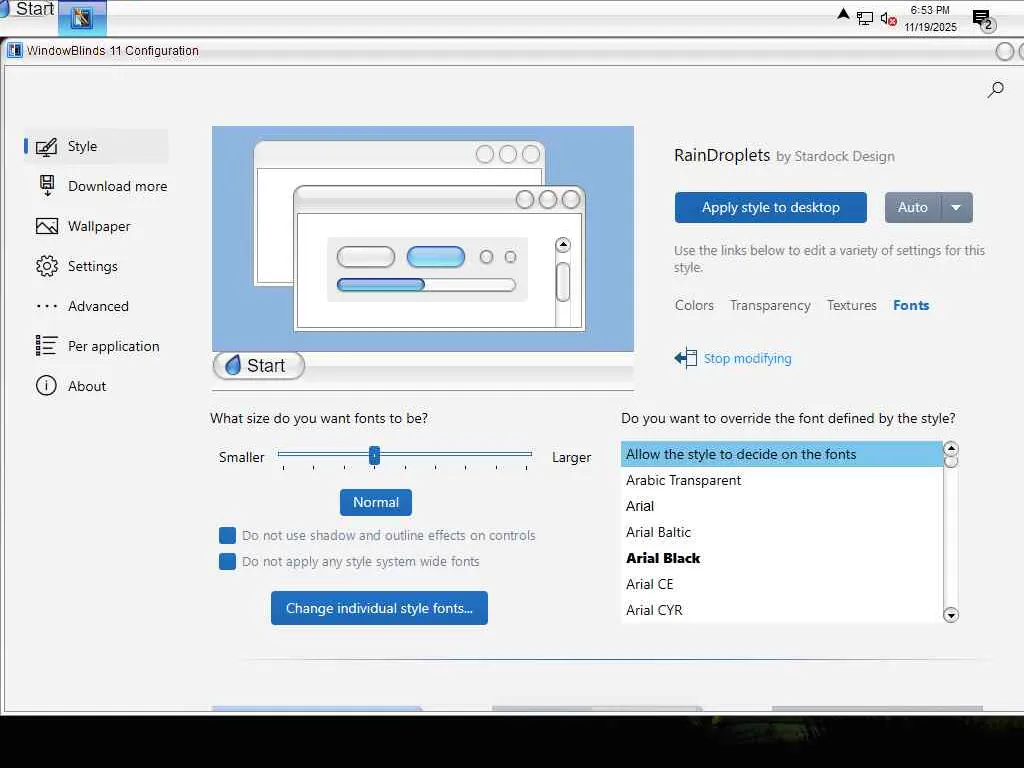Click Apply style to desktop

click(x=771, y=208)
